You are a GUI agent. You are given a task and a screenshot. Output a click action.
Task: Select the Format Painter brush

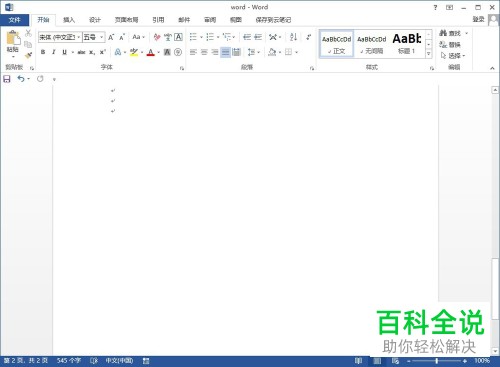pyautogui.click(x=28, y=55)
